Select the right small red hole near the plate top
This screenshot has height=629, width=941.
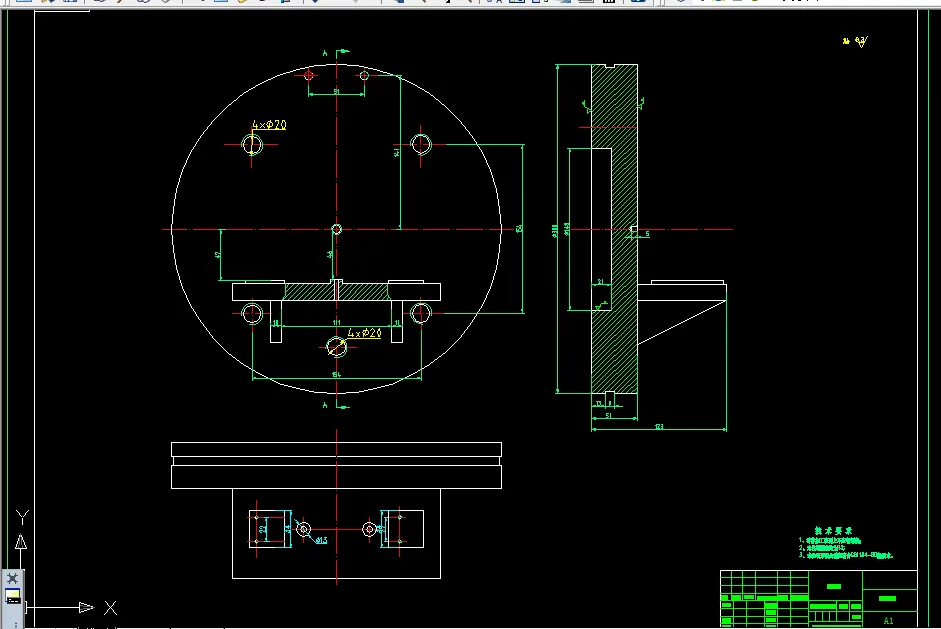click(364, 75)
